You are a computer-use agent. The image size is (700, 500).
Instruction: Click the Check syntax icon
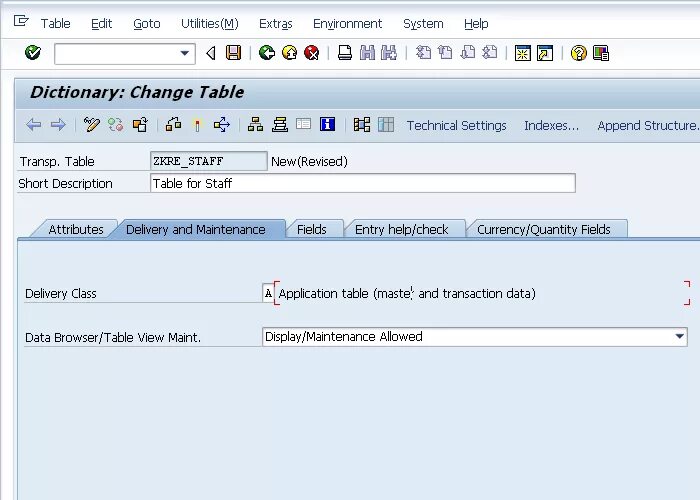coord(173,125)
